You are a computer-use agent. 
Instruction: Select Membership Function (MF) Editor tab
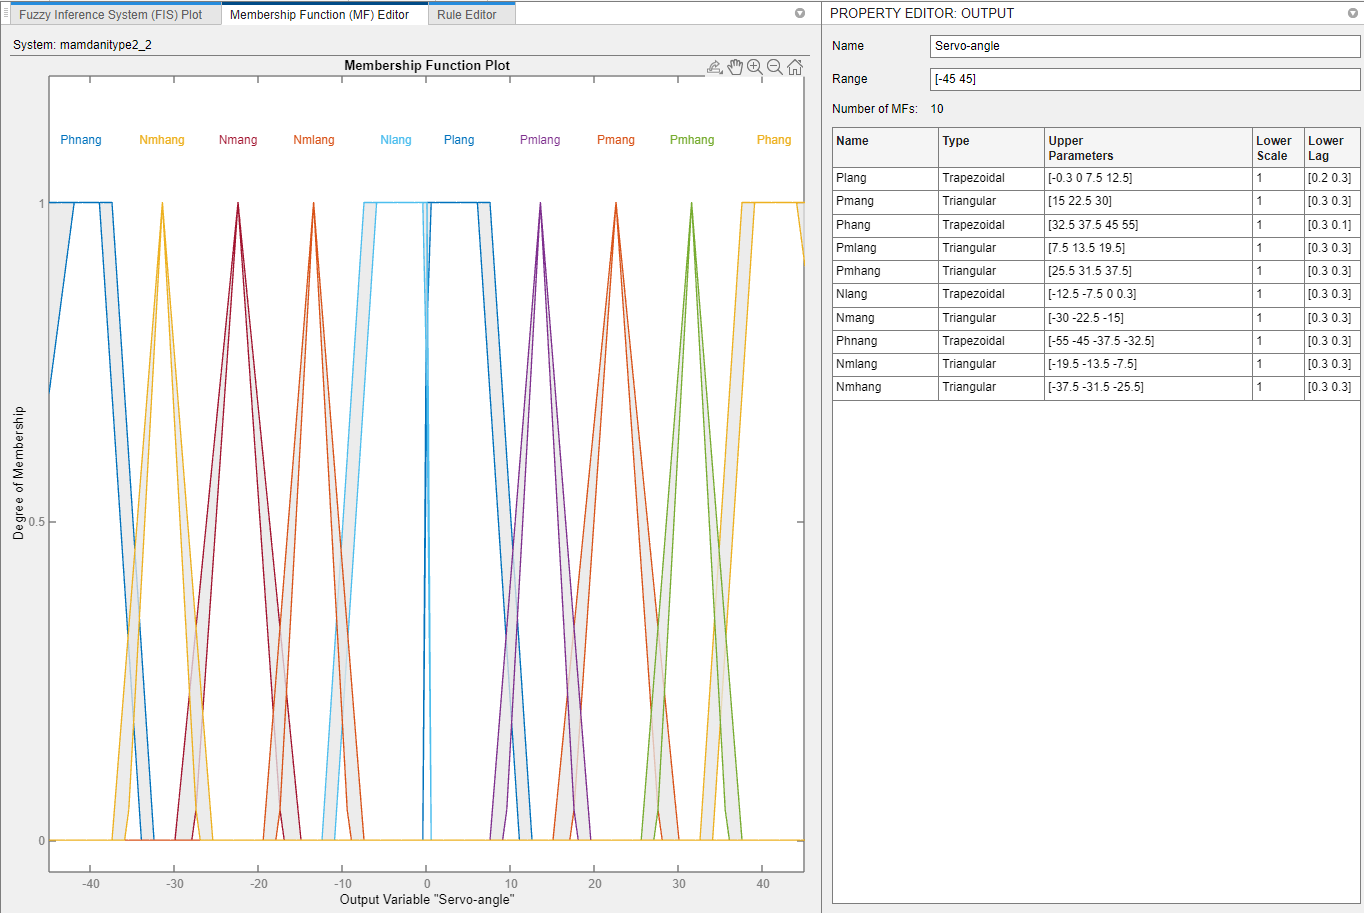tap(320, 15)
